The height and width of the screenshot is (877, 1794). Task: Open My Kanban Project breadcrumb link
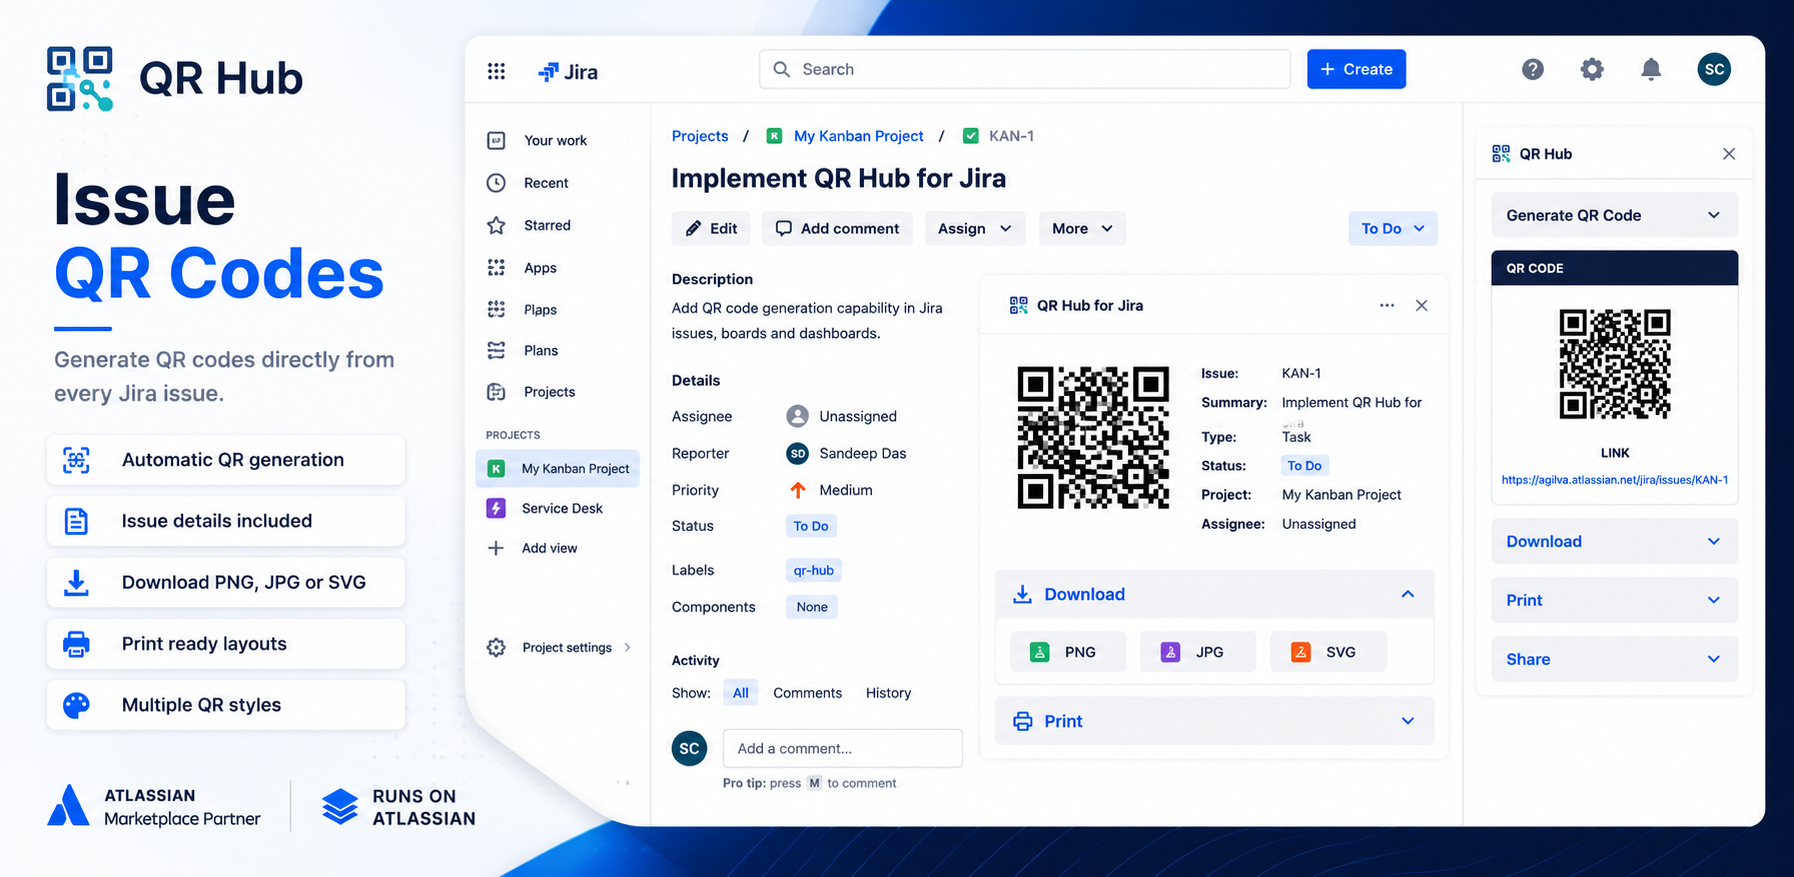point(859,136)
